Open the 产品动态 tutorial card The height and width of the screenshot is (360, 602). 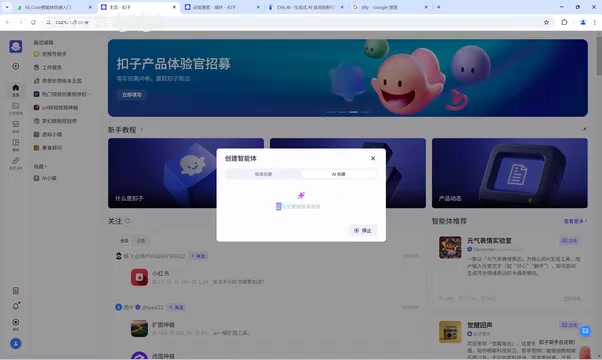(509, 173)
